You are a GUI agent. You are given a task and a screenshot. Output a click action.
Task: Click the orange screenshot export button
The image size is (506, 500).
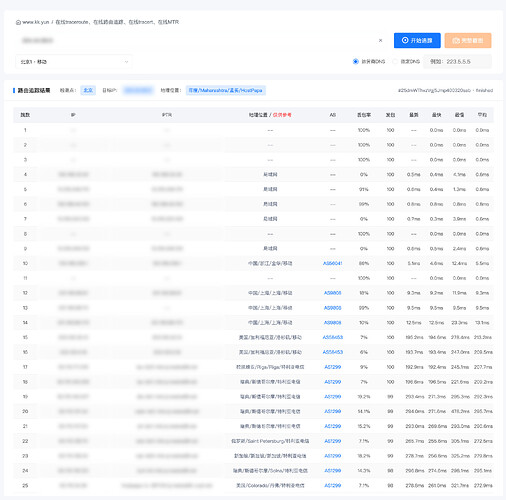click(468, 40)
